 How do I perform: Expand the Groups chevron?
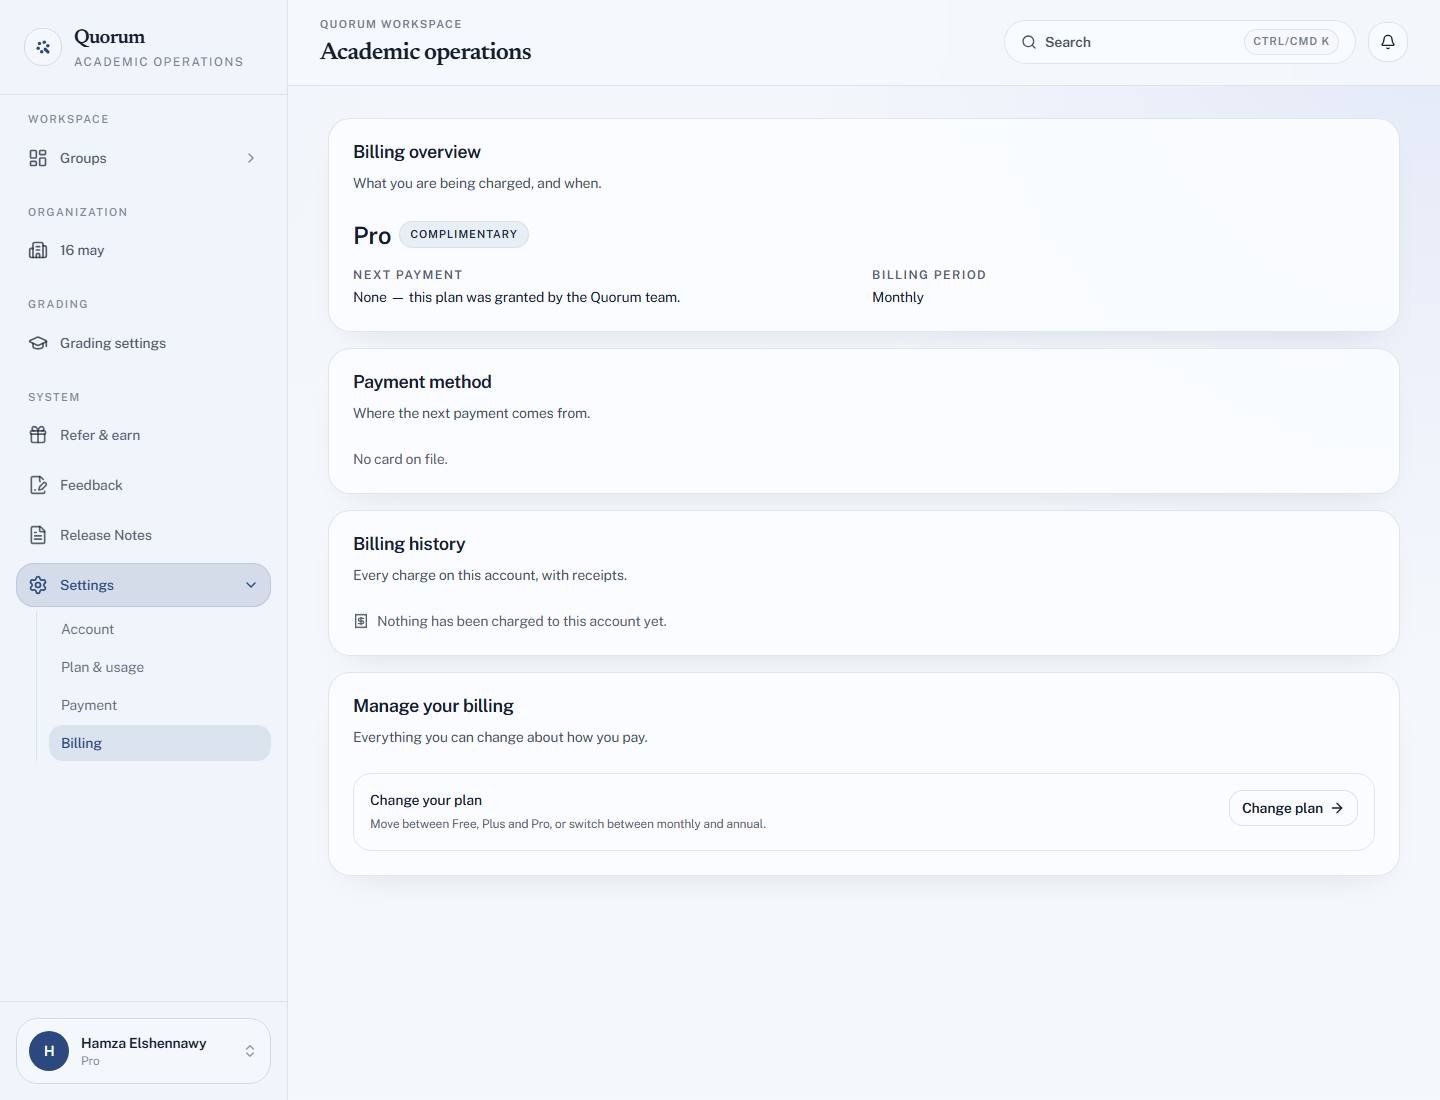coord(251,158)
